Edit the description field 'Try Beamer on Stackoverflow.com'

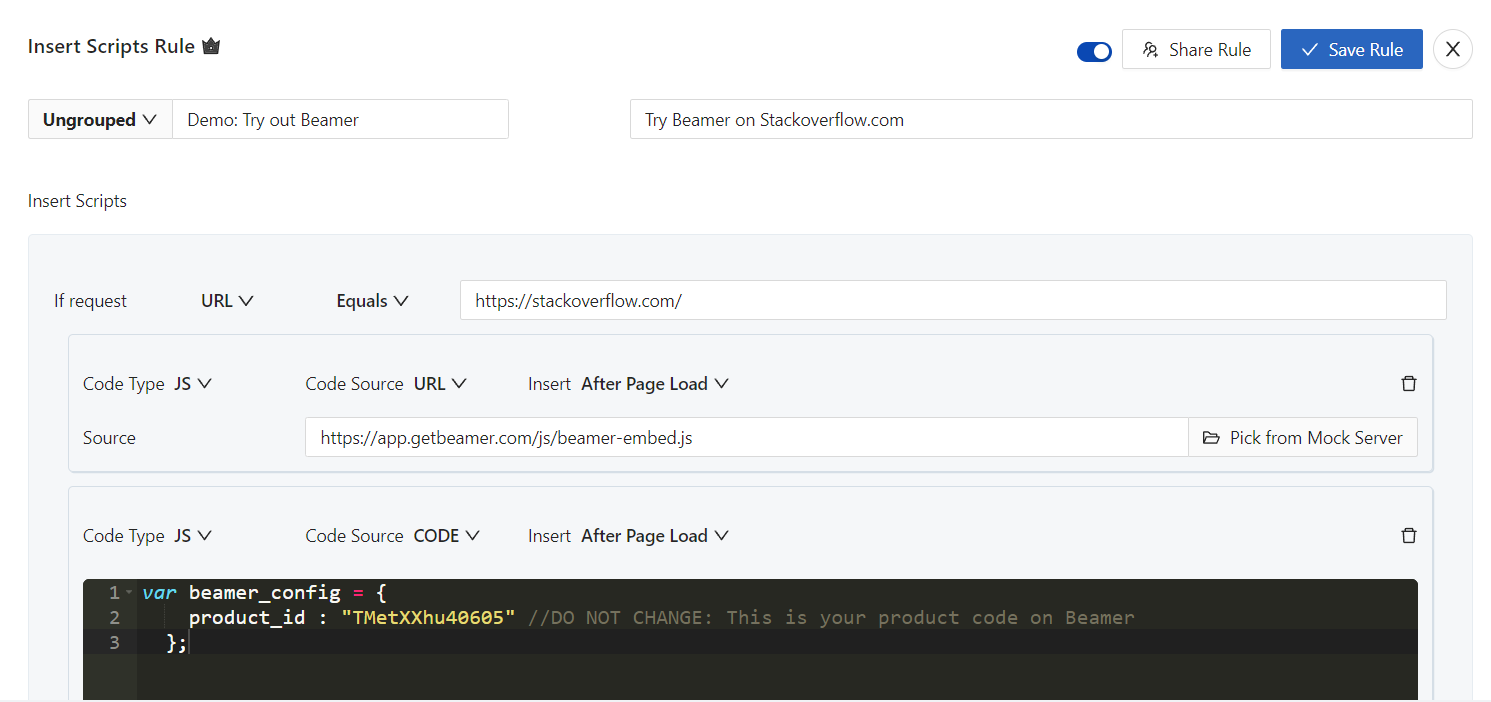tap(1051, 119)
